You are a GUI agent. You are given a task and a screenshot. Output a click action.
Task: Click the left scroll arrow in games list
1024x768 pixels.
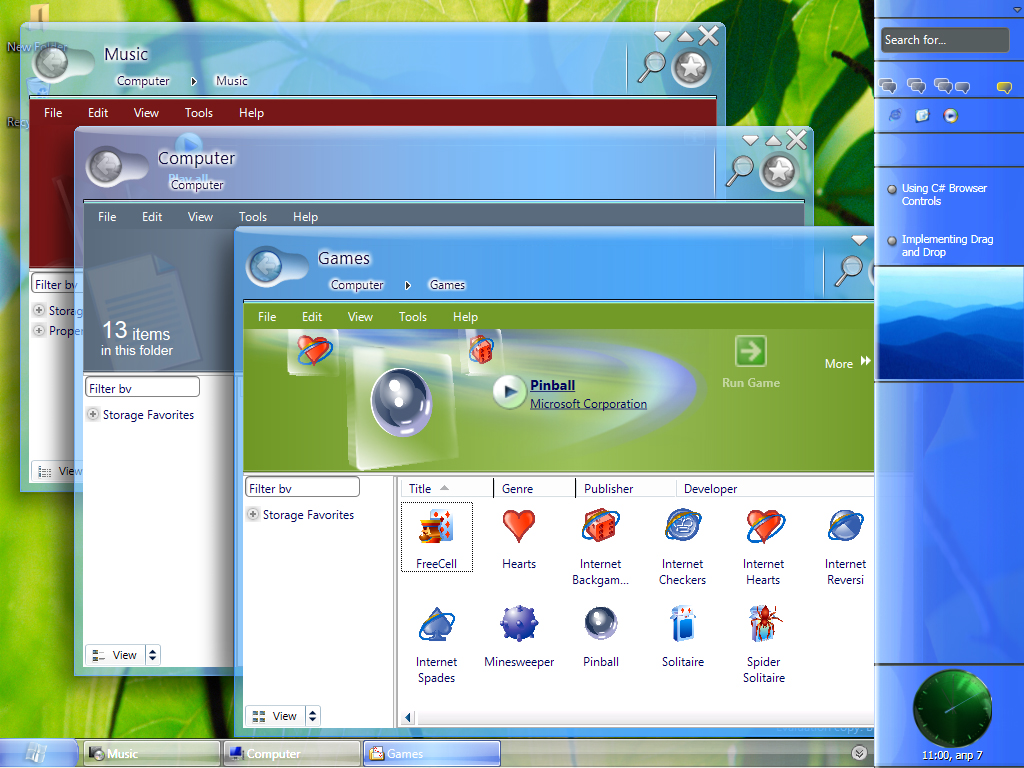click(x=408, y=718)
